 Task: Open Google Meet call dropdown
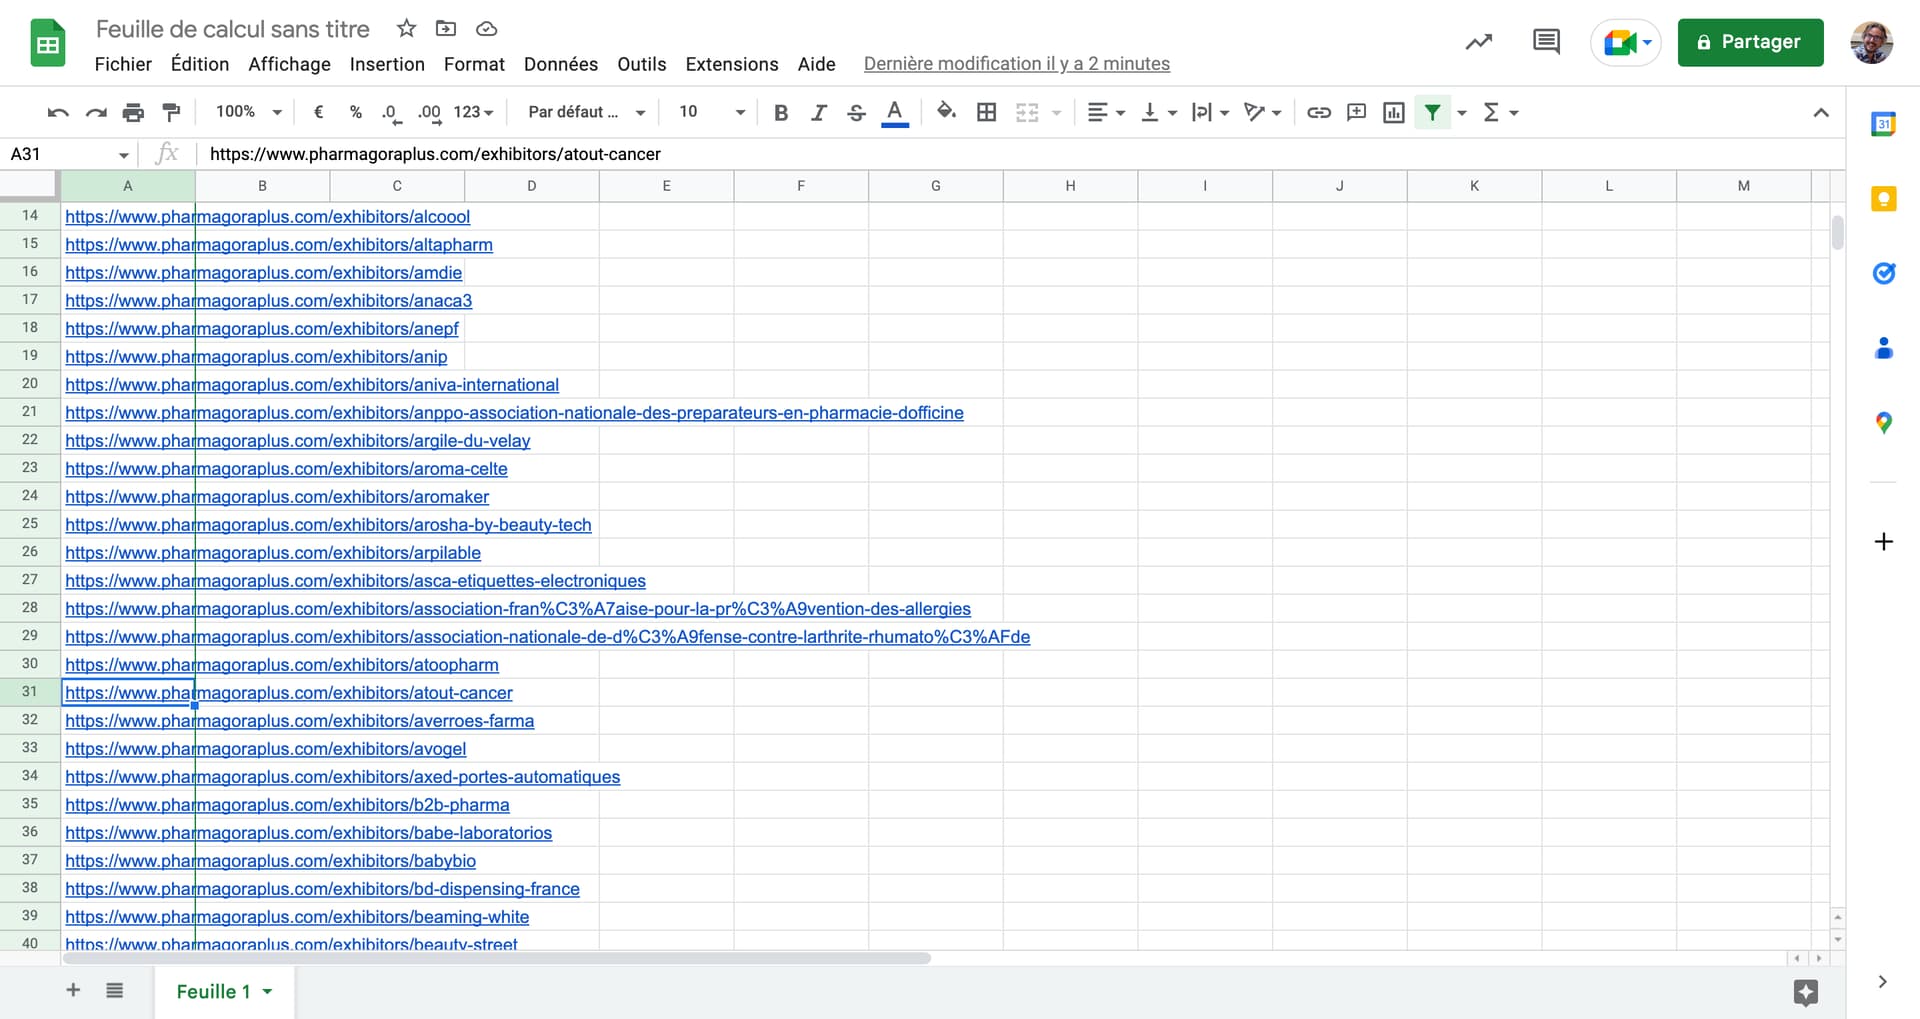pyautogui.click(x=1626, y=43)
